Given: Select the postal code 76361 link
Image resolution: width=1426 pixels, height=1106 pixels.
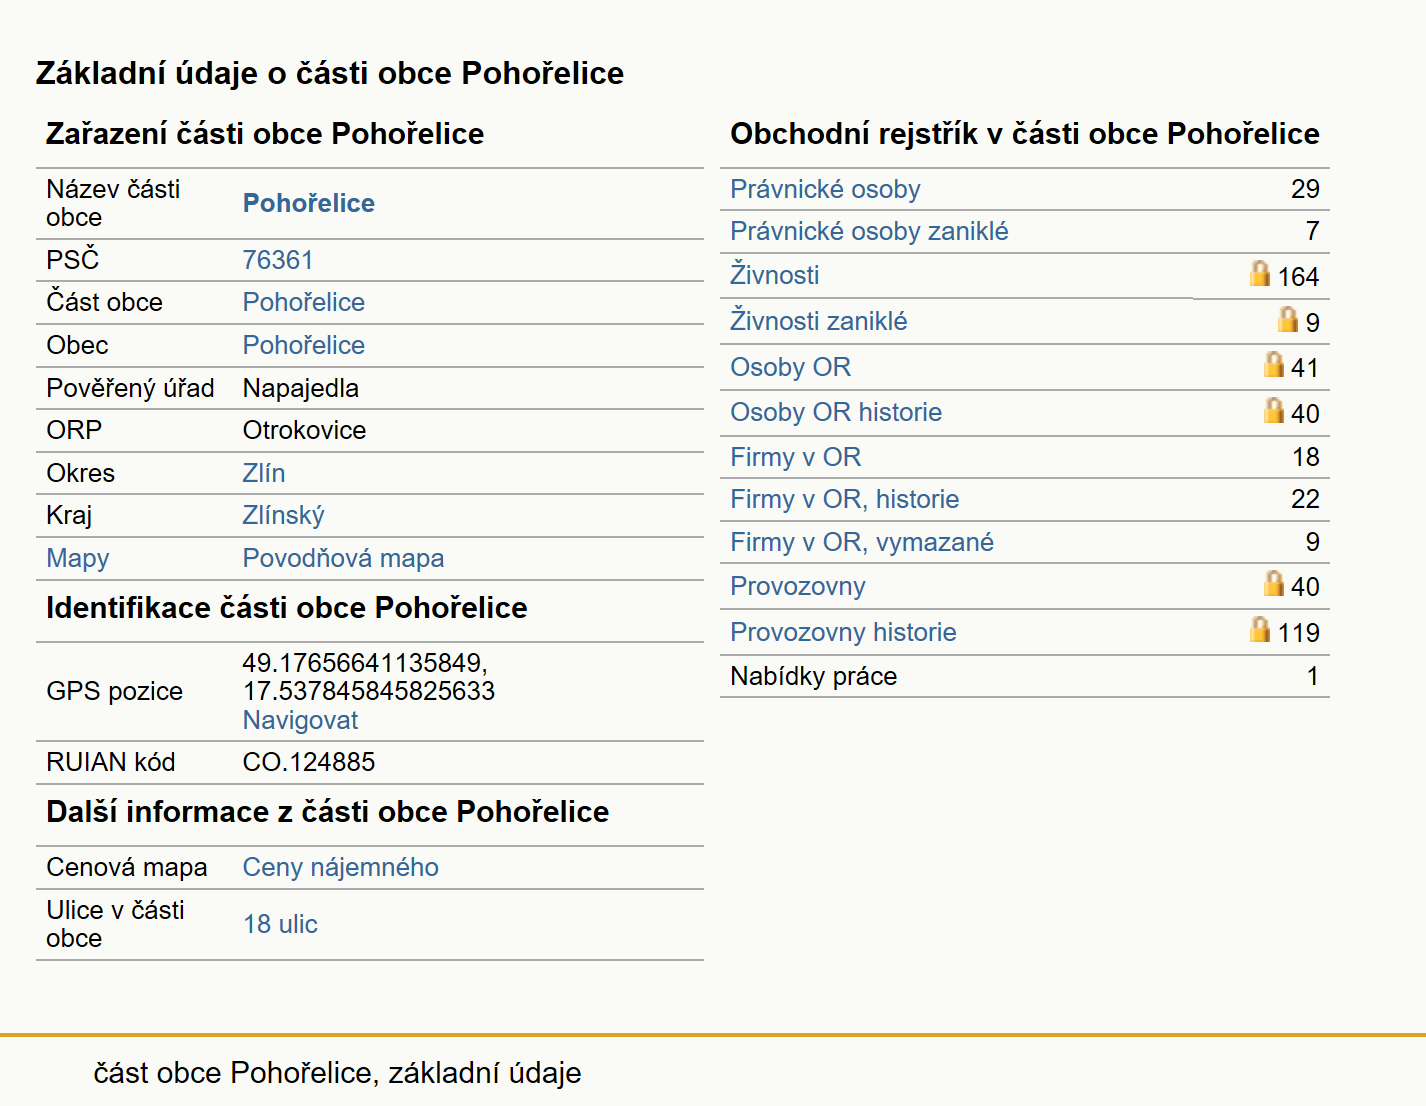Looking at the screenshot, I should click(278, 260).
